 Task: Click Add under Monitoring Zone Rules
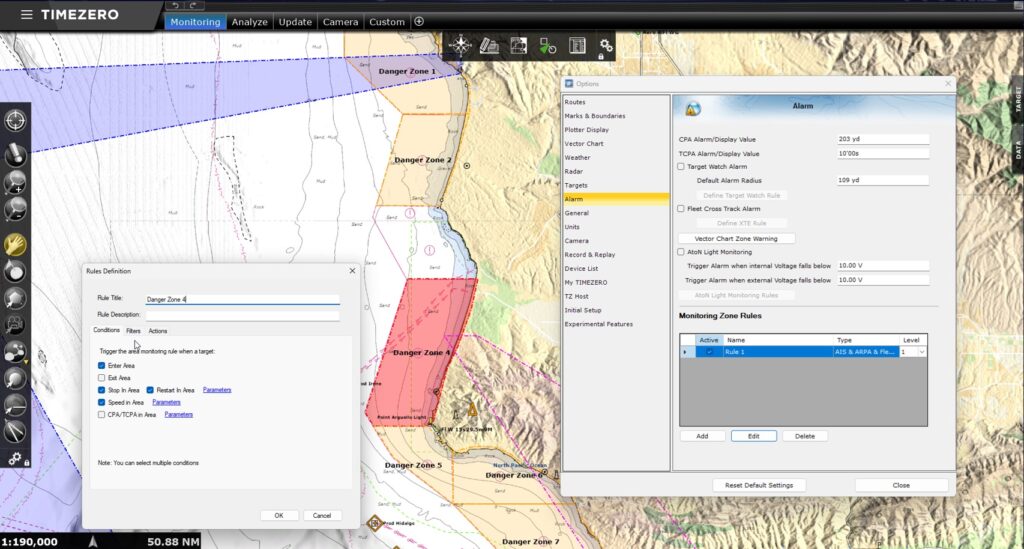click(x=702, y=436)
